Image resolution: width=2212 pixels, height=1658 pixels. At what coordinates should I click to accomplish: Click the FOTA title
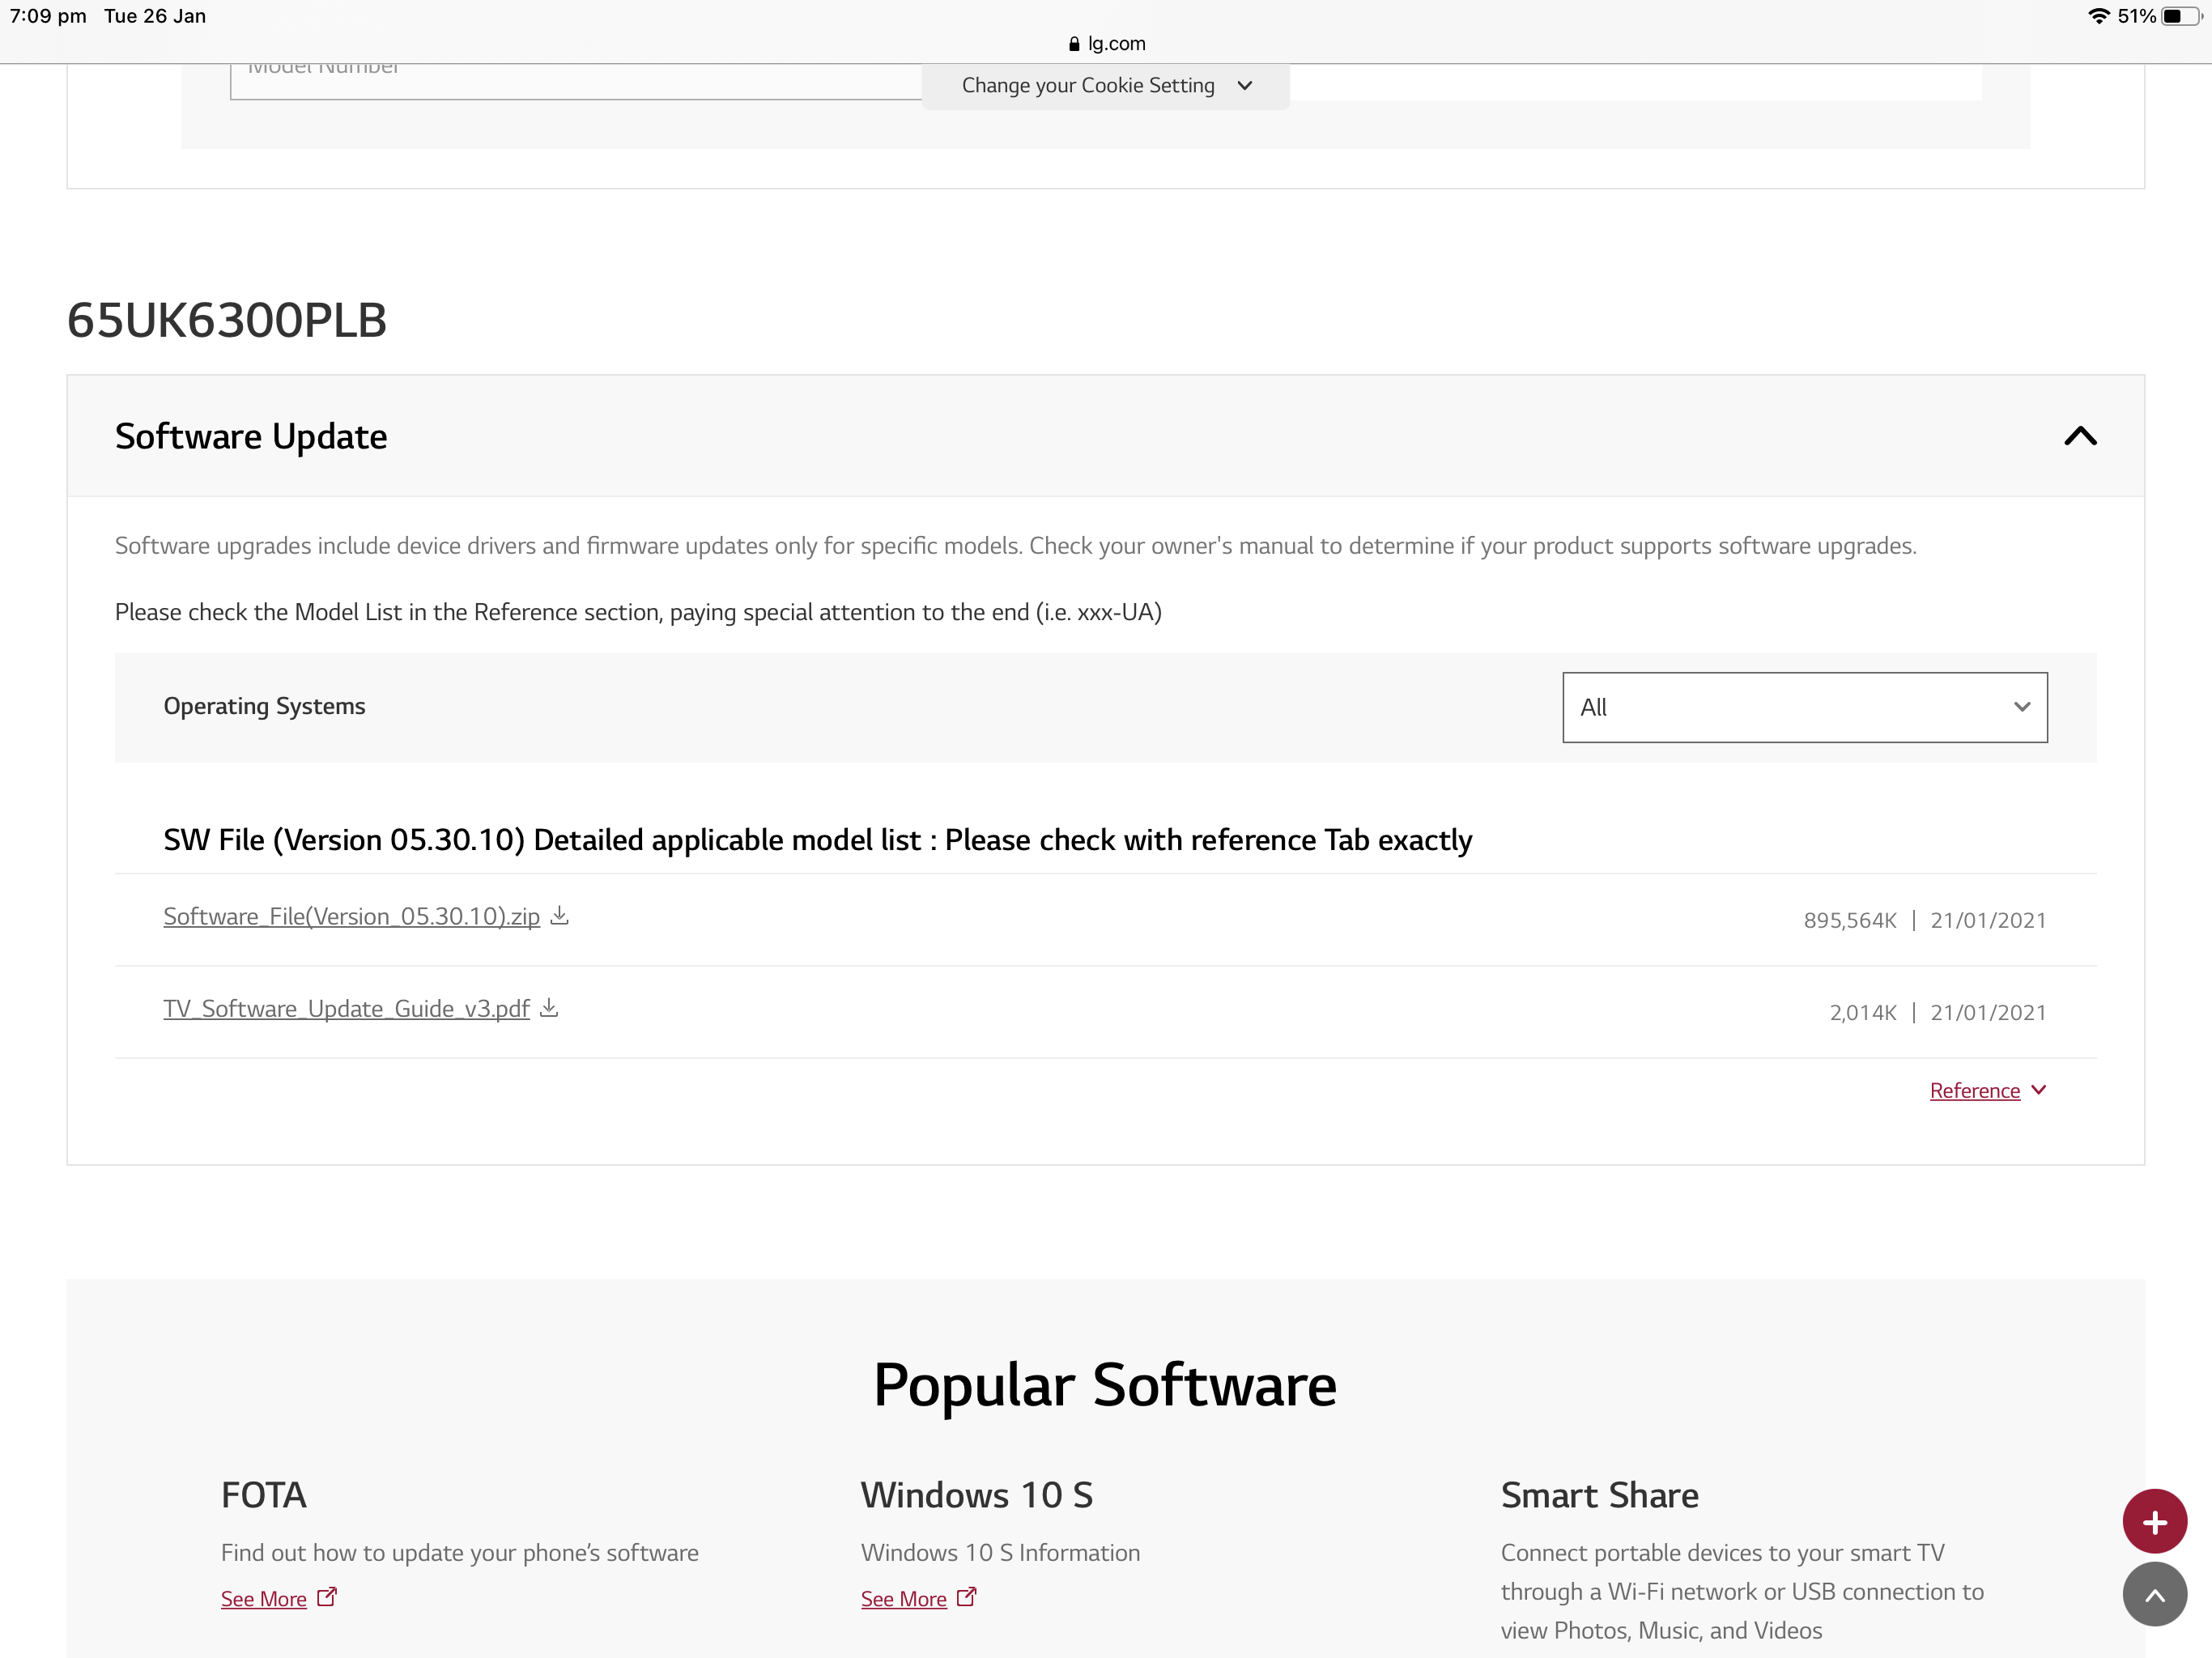[x=264, y=1495]
